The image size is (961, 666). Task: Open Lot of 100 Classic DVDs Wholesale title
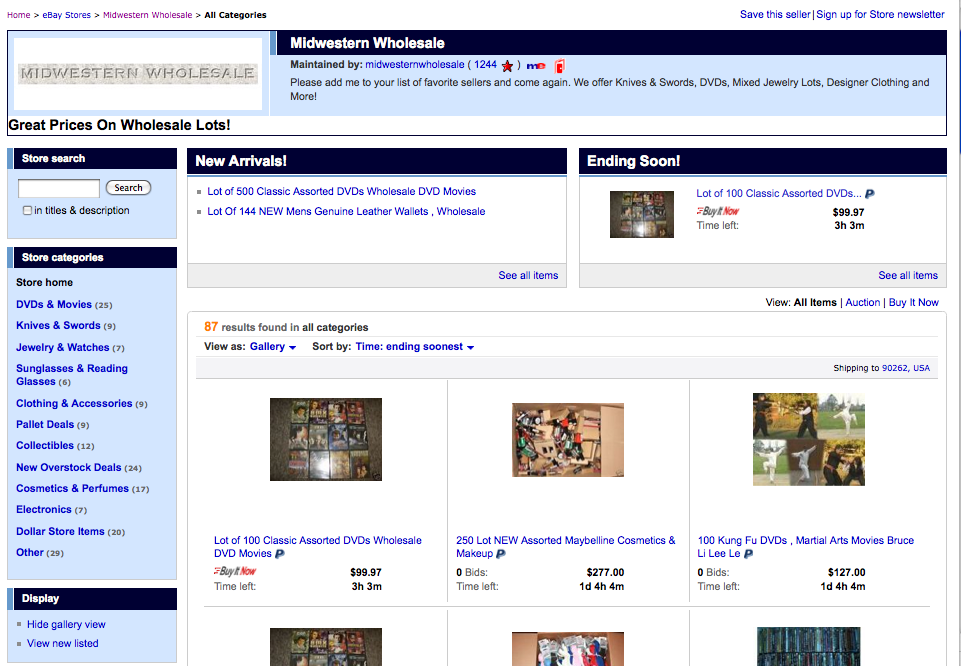317,547
